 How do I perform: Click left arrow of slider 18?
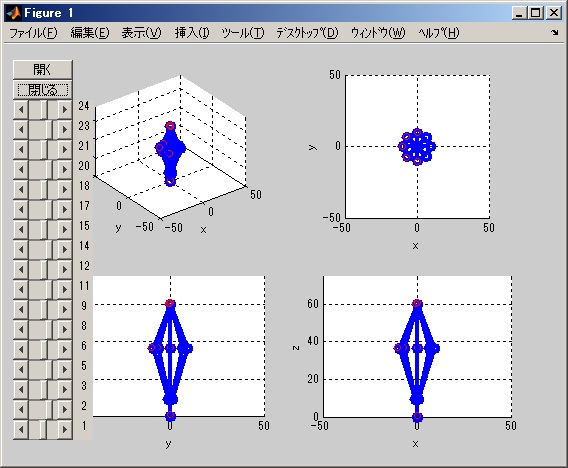(x=21, y=189)
